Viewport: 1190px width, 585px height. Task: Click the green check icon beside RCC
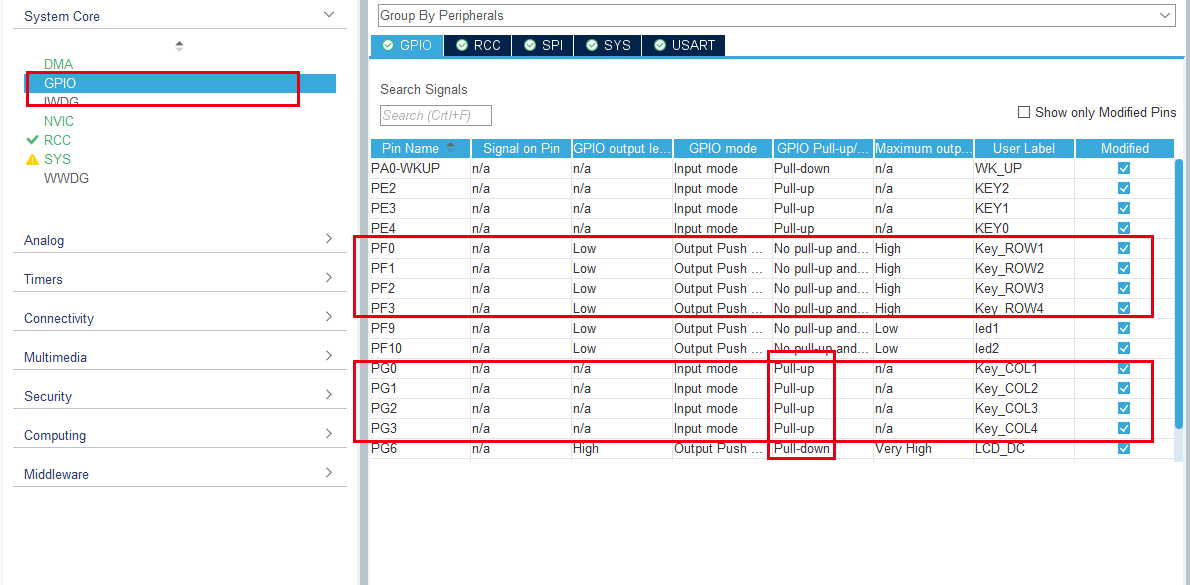[32, 140]
